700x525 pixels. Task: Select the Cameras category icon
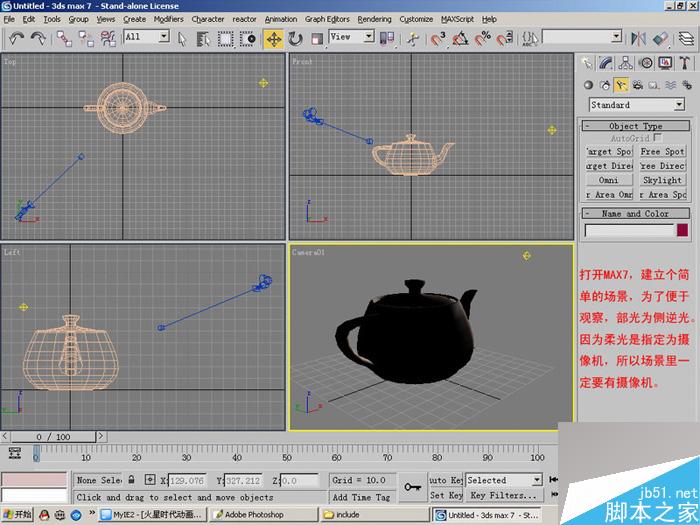pos(638,85)
